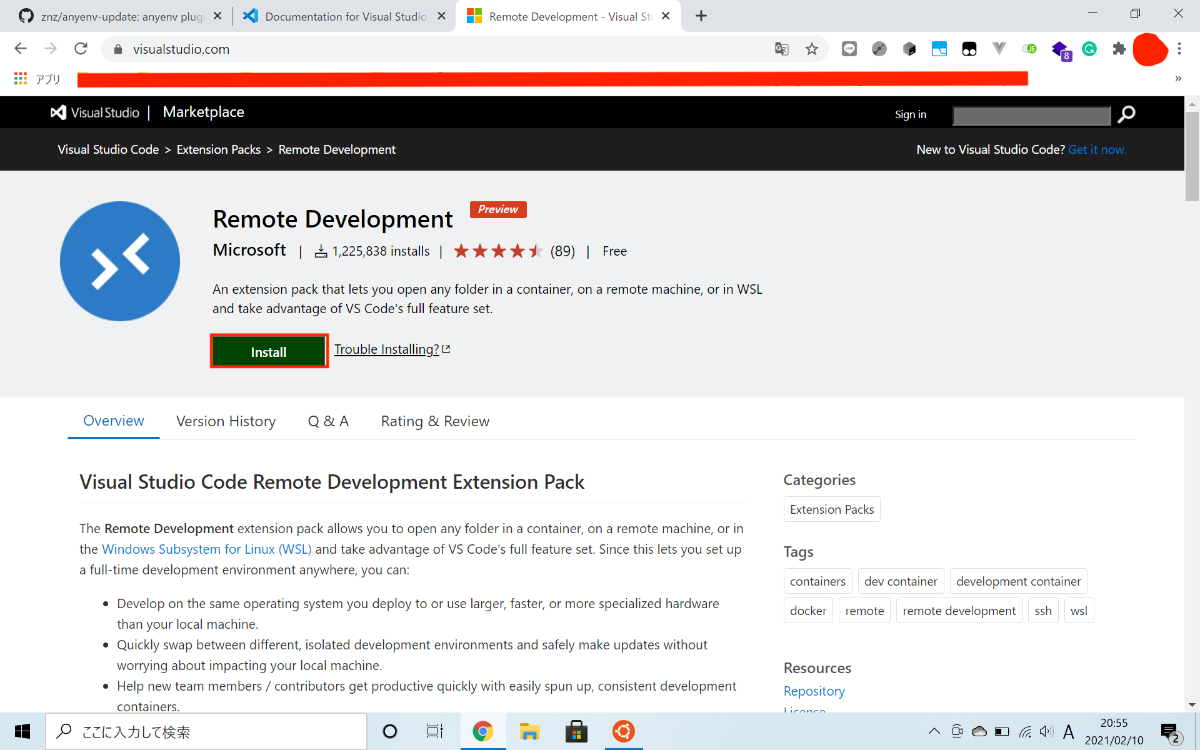Click the Visual Studio logo in header

click(95, 113)
